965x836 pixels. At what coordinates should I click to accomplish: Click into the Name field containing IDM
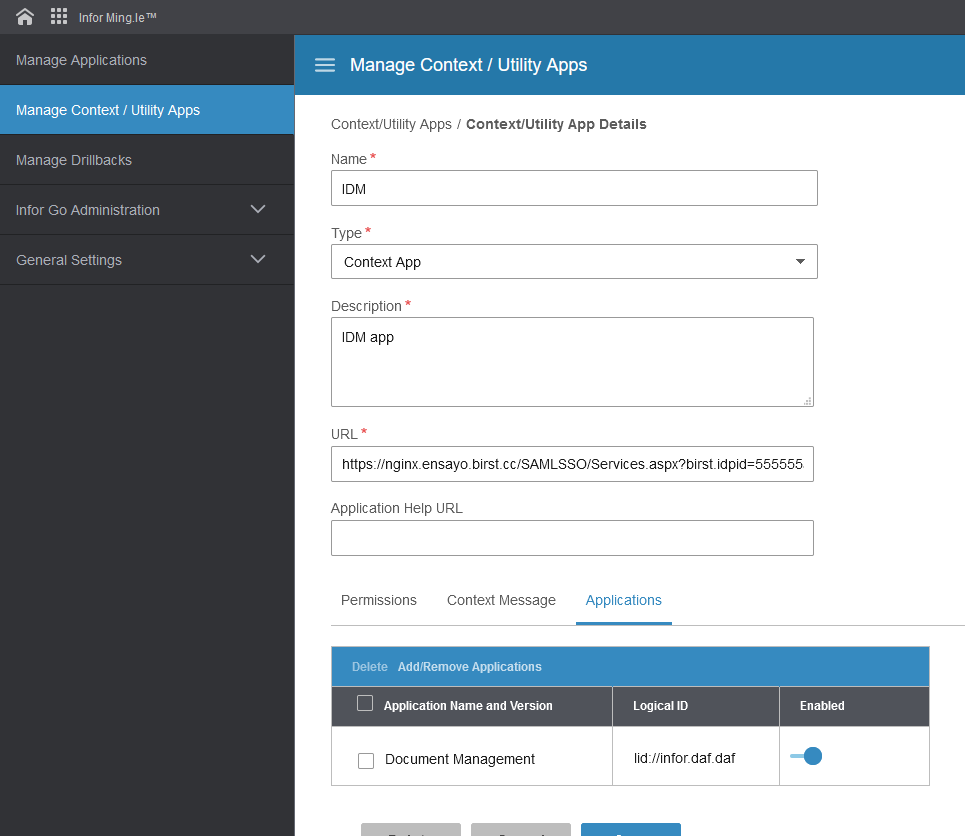[574, 188]
